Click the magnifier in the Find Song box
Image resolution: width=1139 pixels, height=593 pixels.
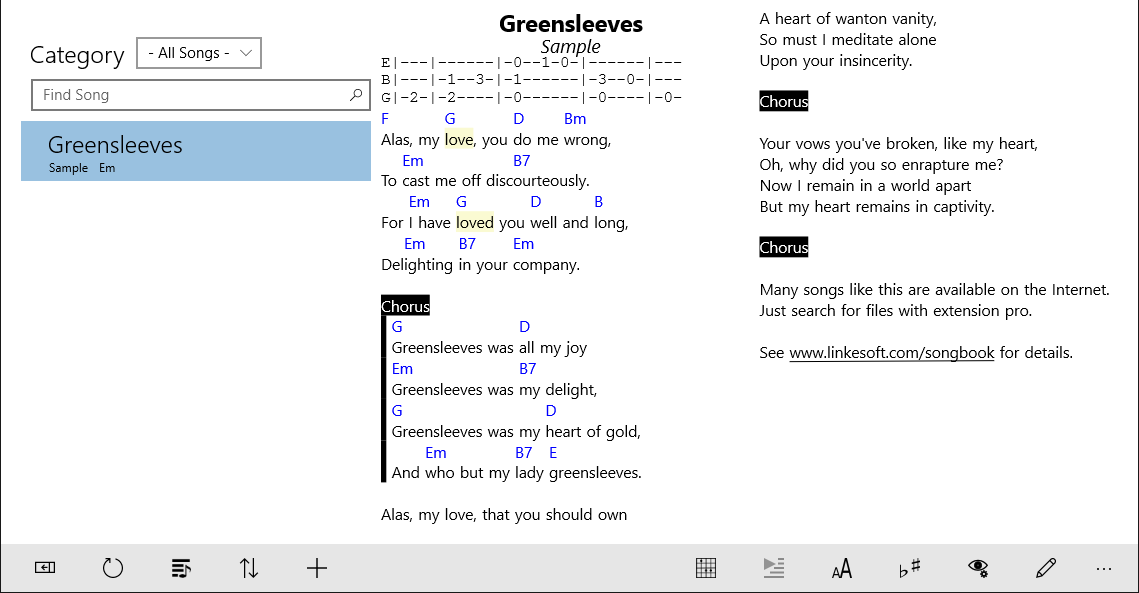coord(355,94)
